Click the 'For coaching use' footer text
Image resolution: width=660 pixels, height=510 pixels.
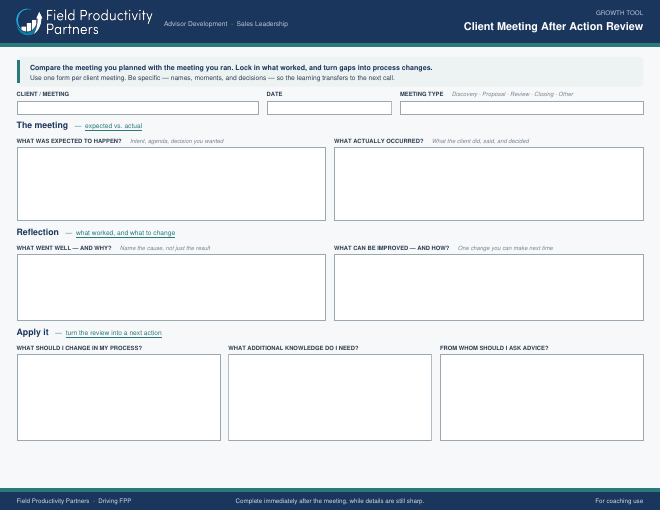[x=619, y=501]
